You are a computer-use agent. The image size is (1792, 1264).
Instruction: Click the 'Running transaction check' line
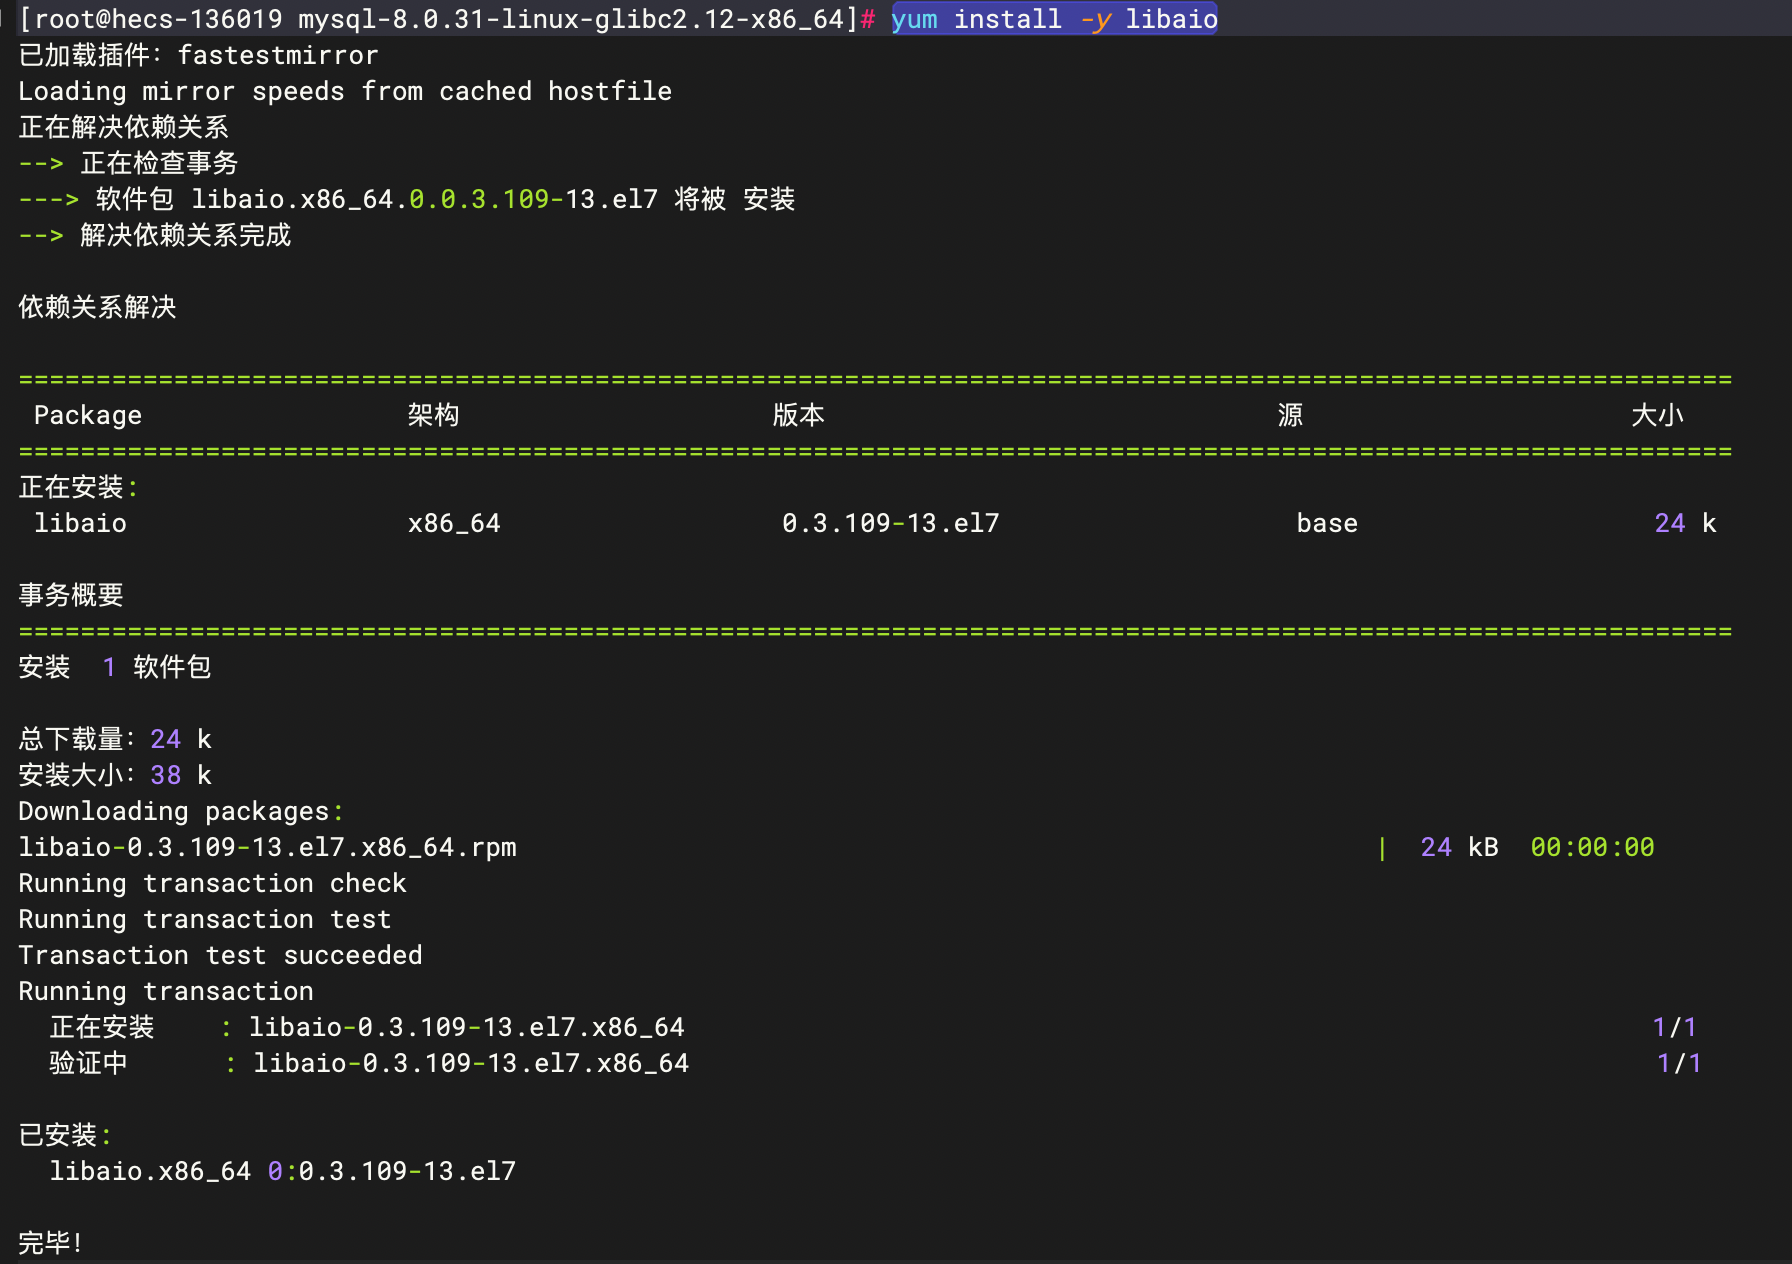(212, 883)
